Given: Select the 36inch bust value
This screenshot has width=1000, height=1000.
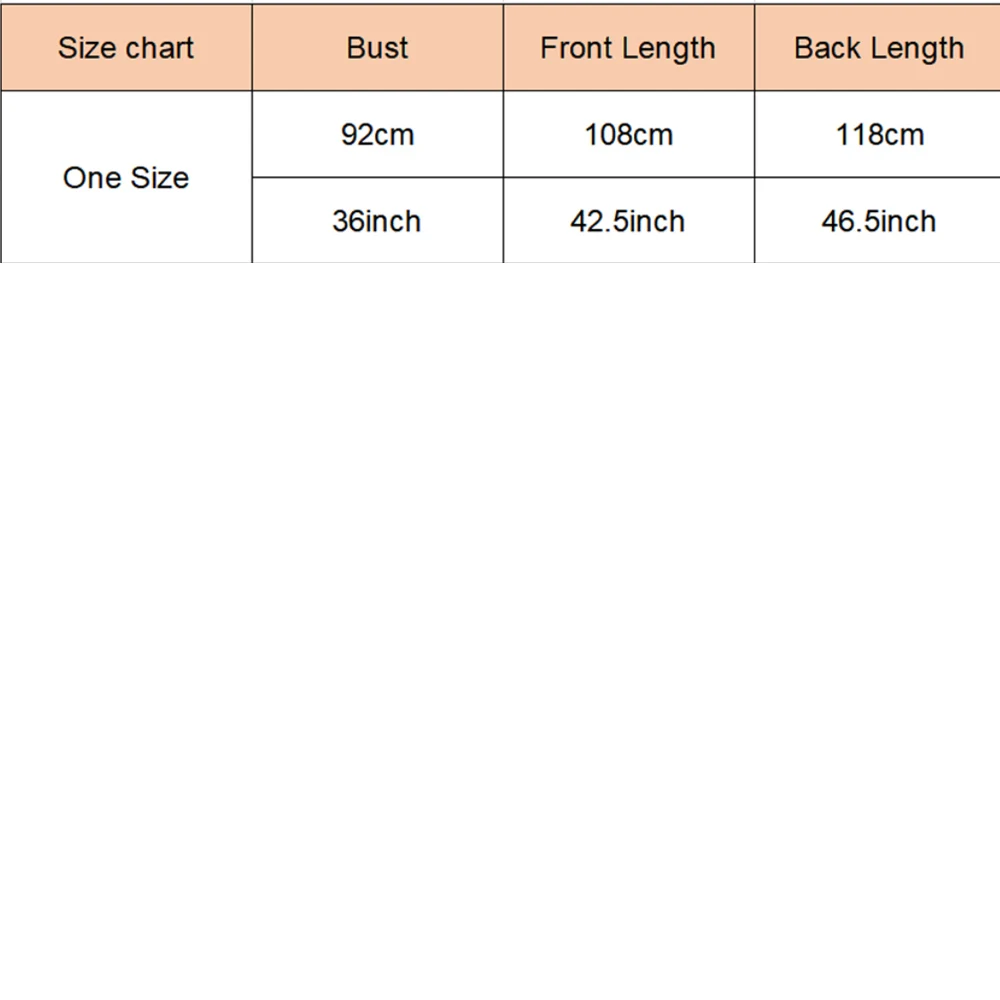Looking at the screenshot, I should pyautogui.click(x=378, y=221).
